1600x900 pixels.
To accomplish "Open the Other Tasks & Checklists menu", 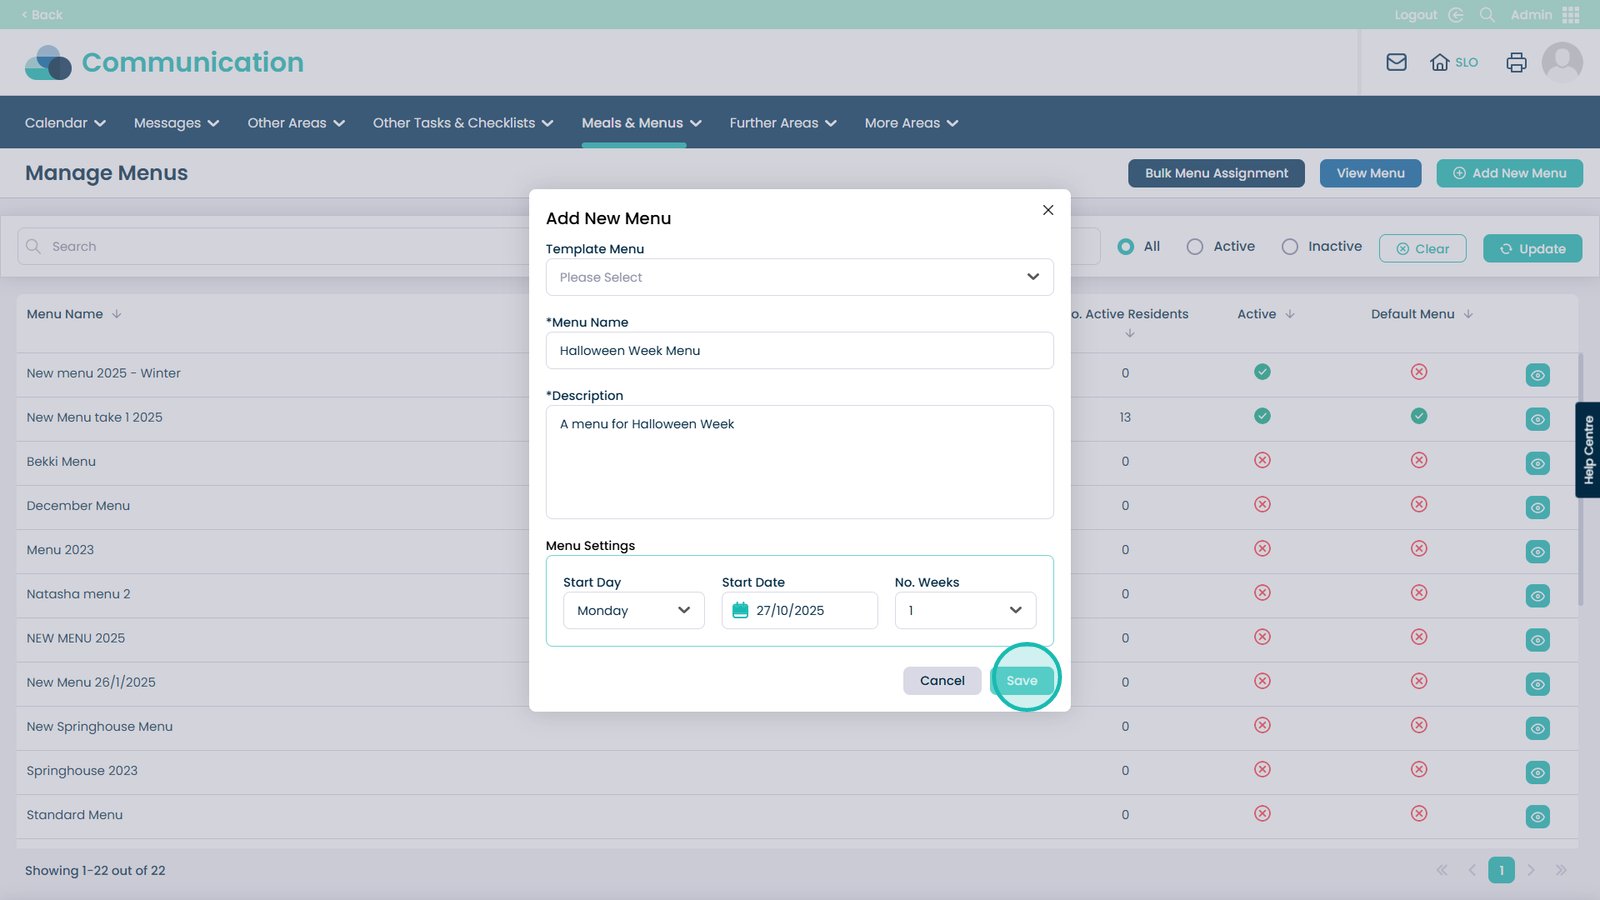I will 462,123.
